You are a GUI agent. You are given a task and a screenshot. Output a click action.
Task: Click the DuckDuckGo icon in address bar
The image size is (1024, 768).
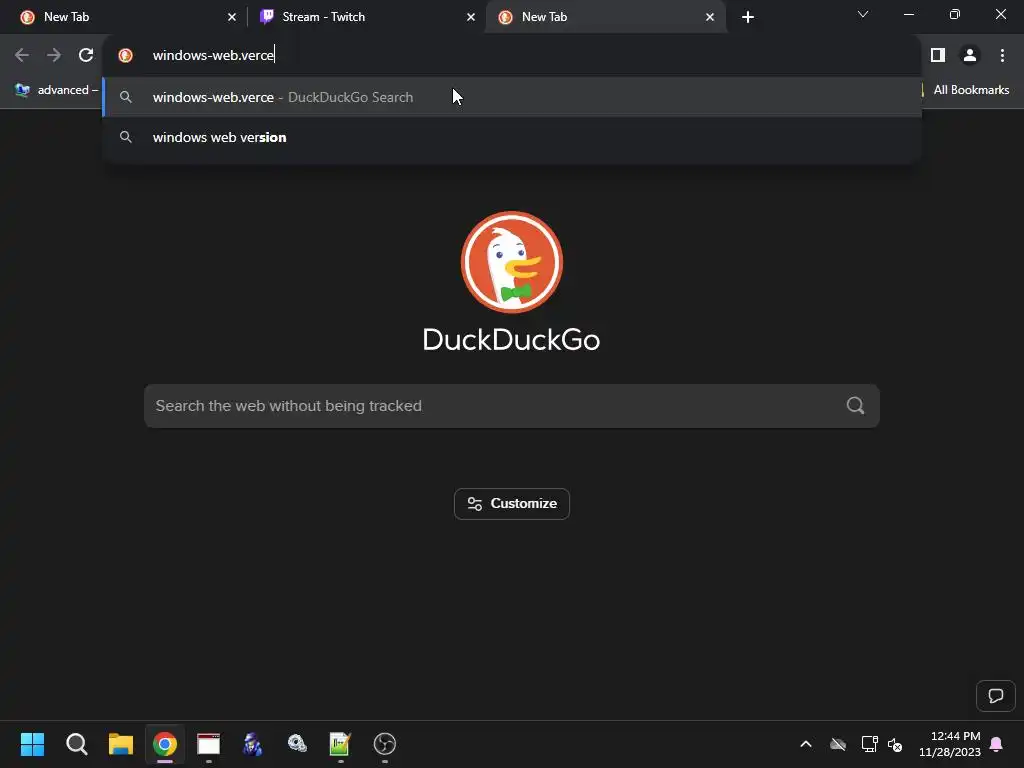(125, 56)
